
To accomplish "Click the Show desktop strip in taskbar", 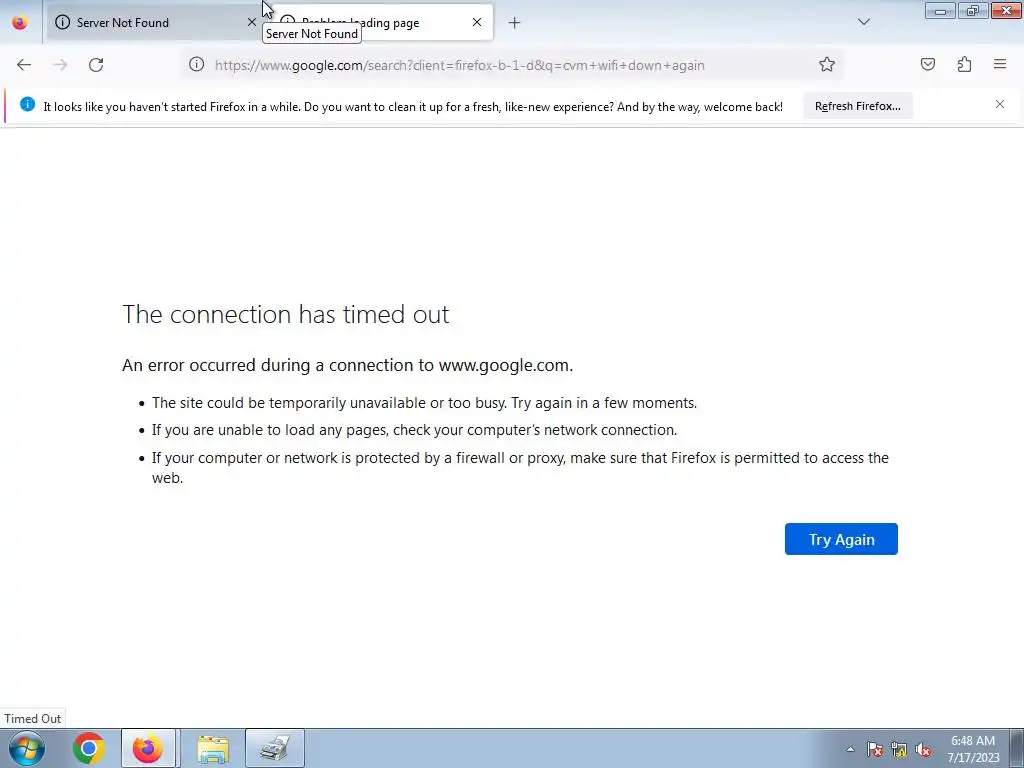I will (1016, 748).
